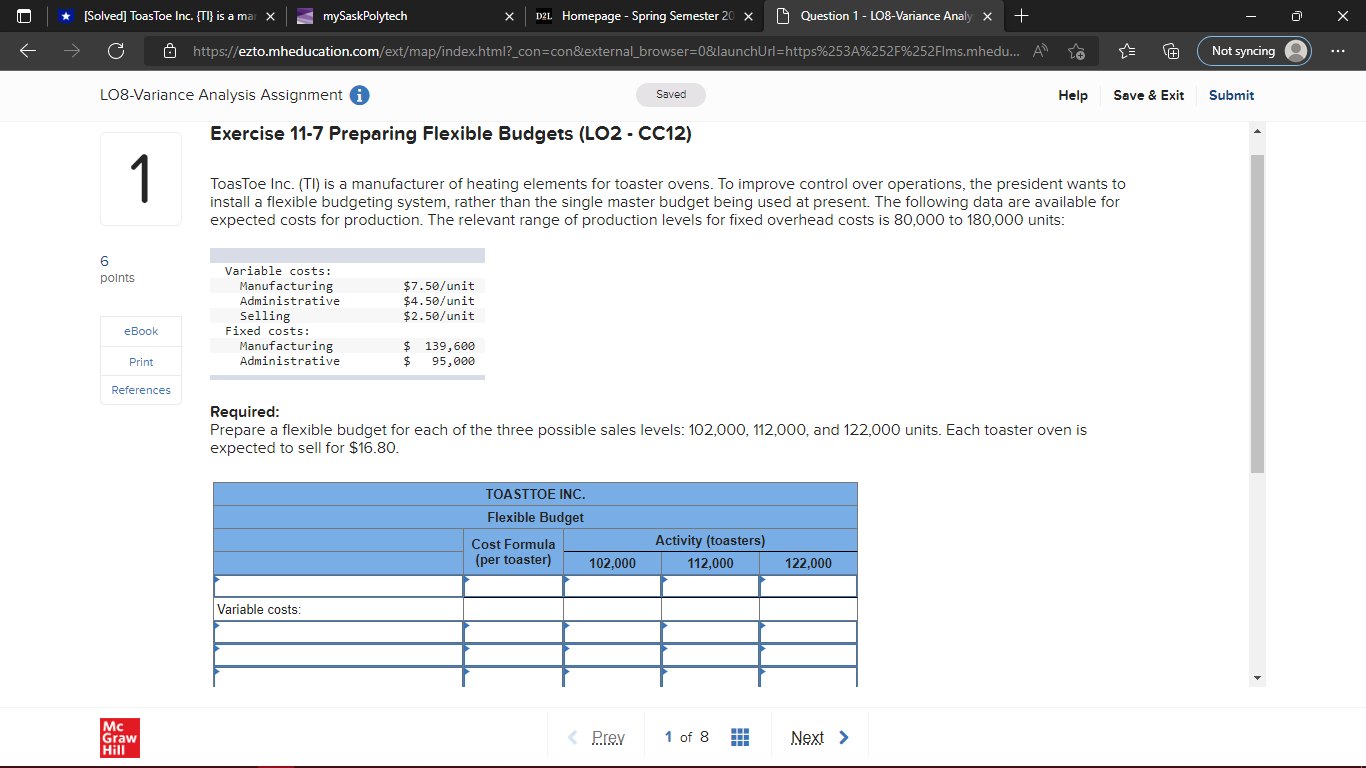
Task: Open first row label dropdown above Variable costs
Action: 338,586
